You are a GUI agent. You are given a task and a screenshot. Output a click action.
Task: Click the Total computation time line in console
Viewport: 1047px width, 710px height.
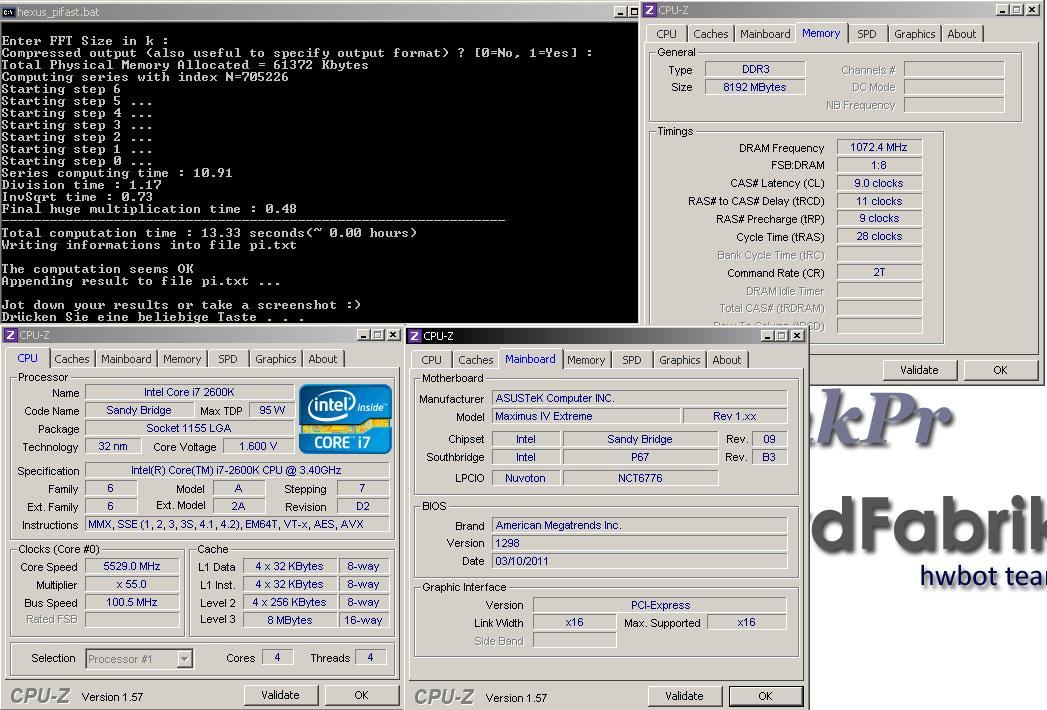(x=209, y=233)
